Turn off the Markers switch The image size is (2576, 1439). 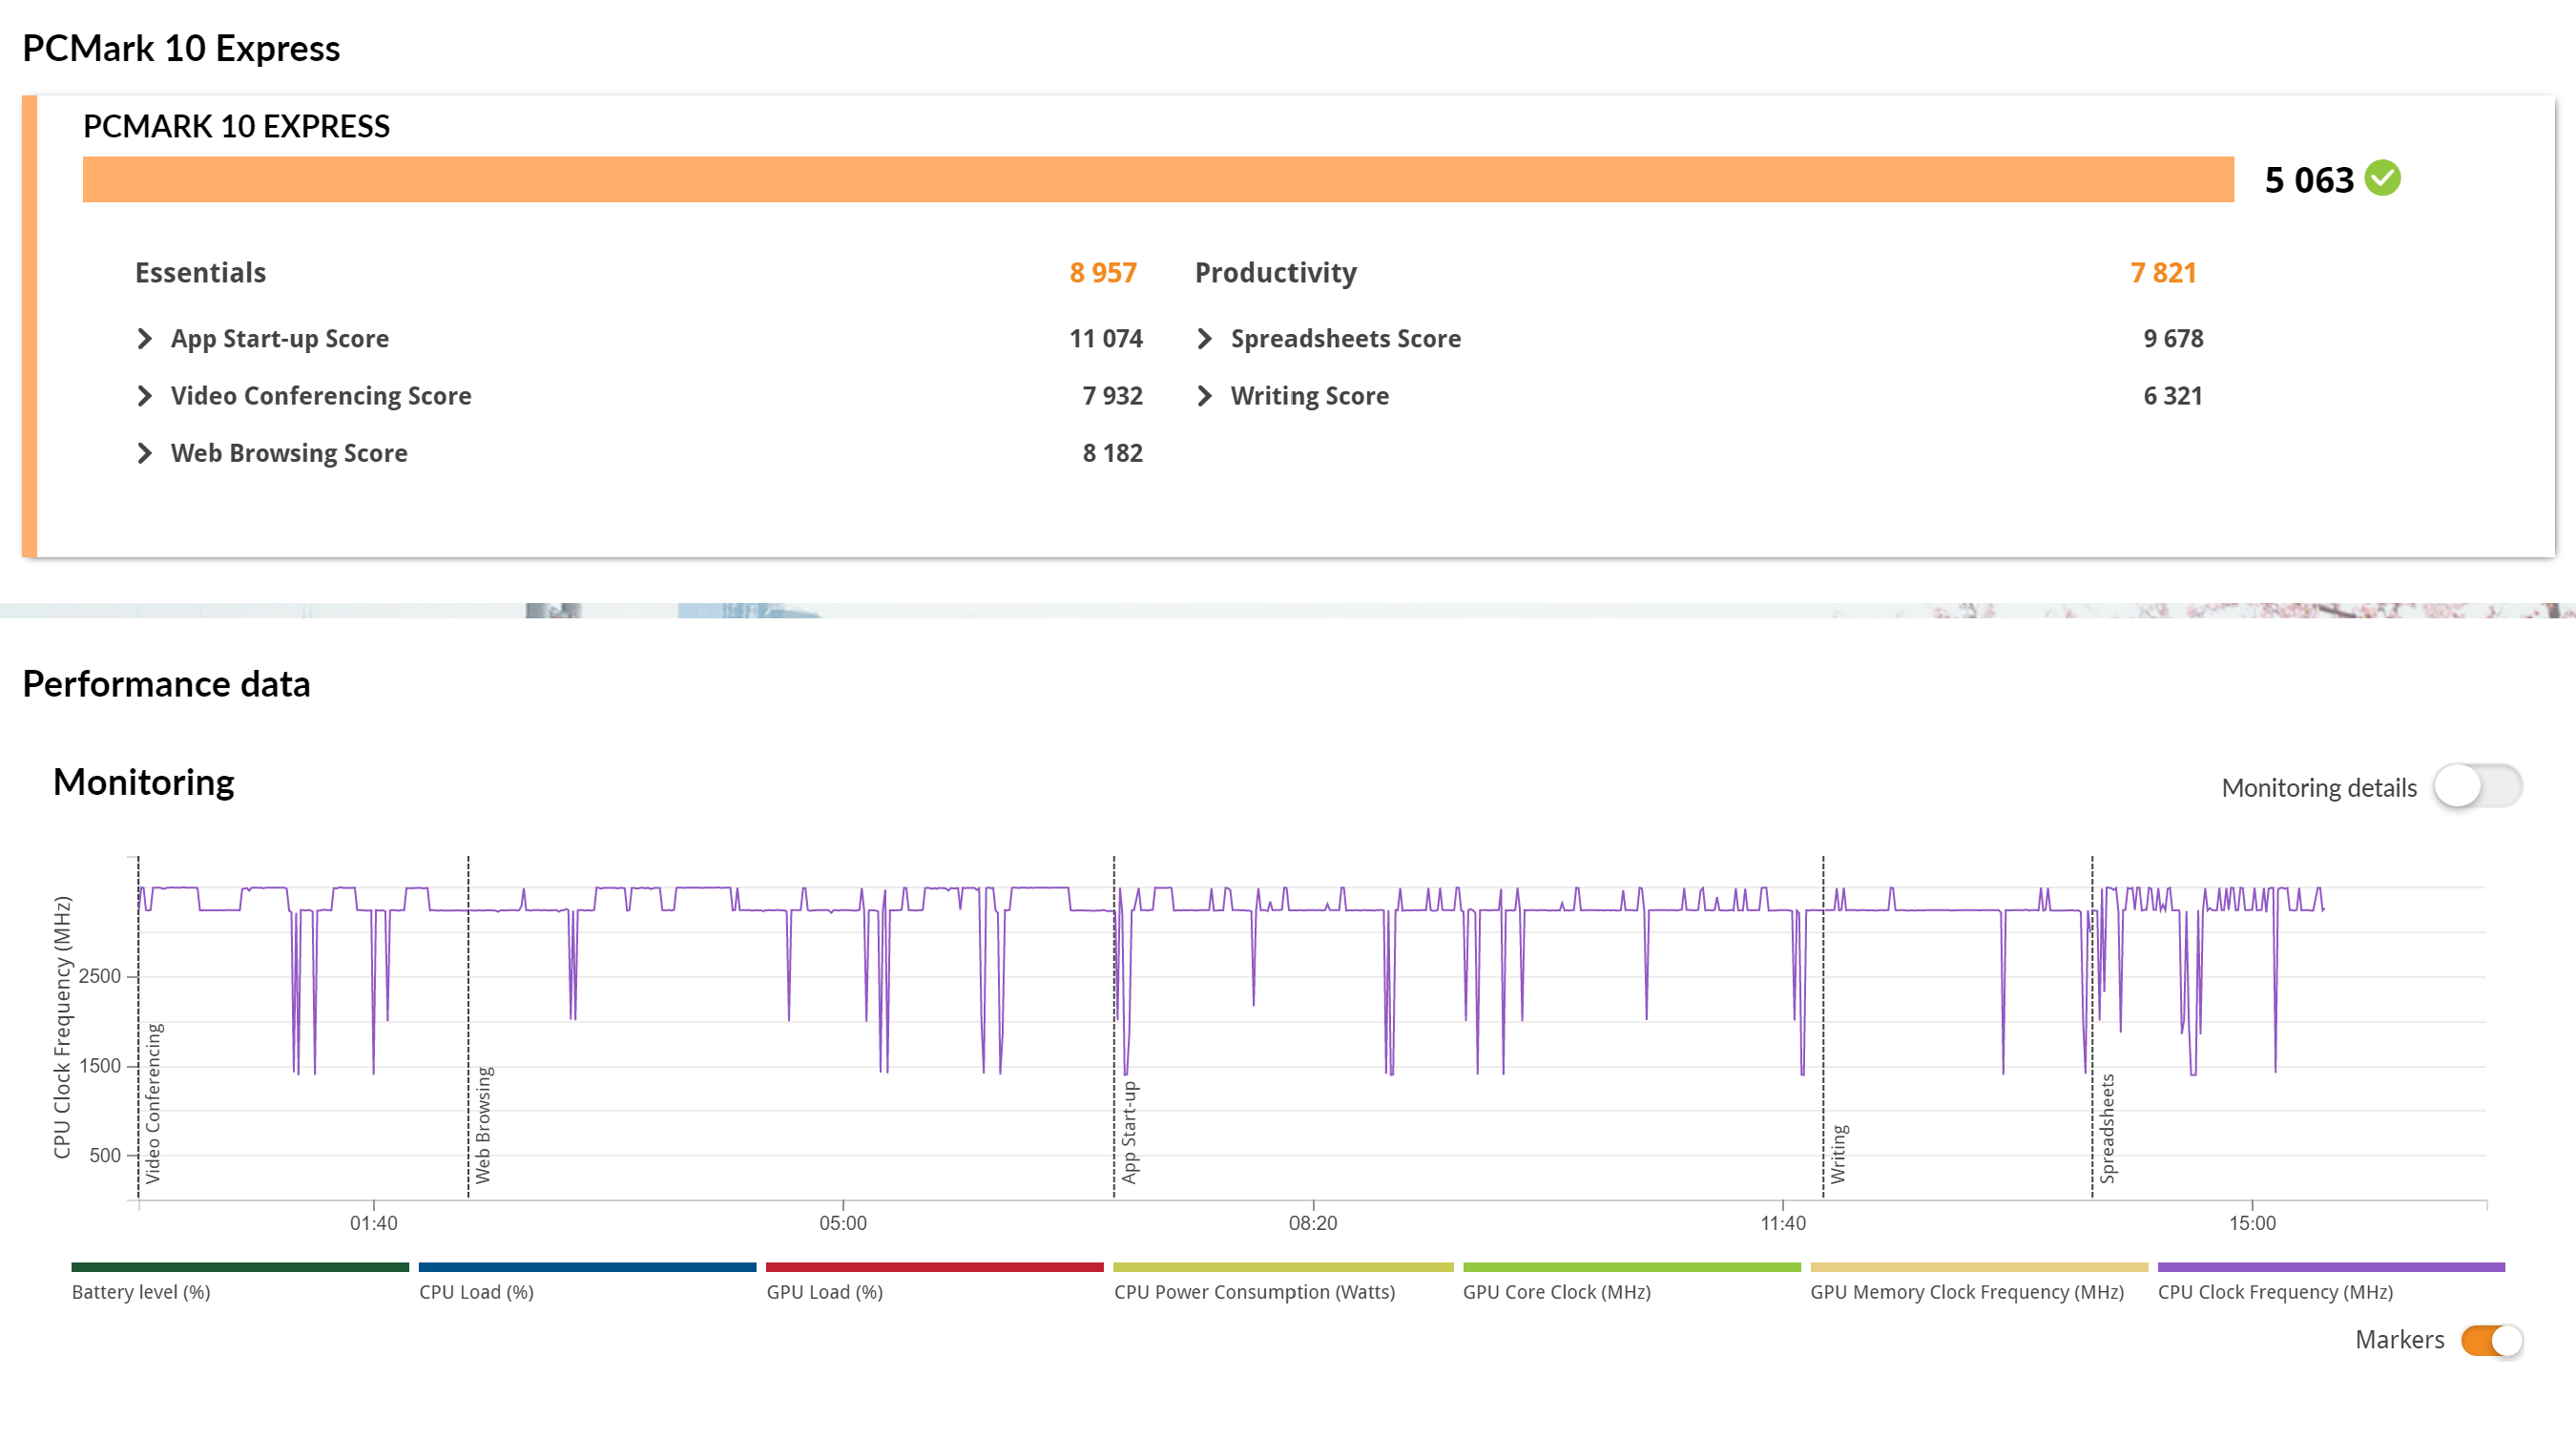tap(2492, 1340)
